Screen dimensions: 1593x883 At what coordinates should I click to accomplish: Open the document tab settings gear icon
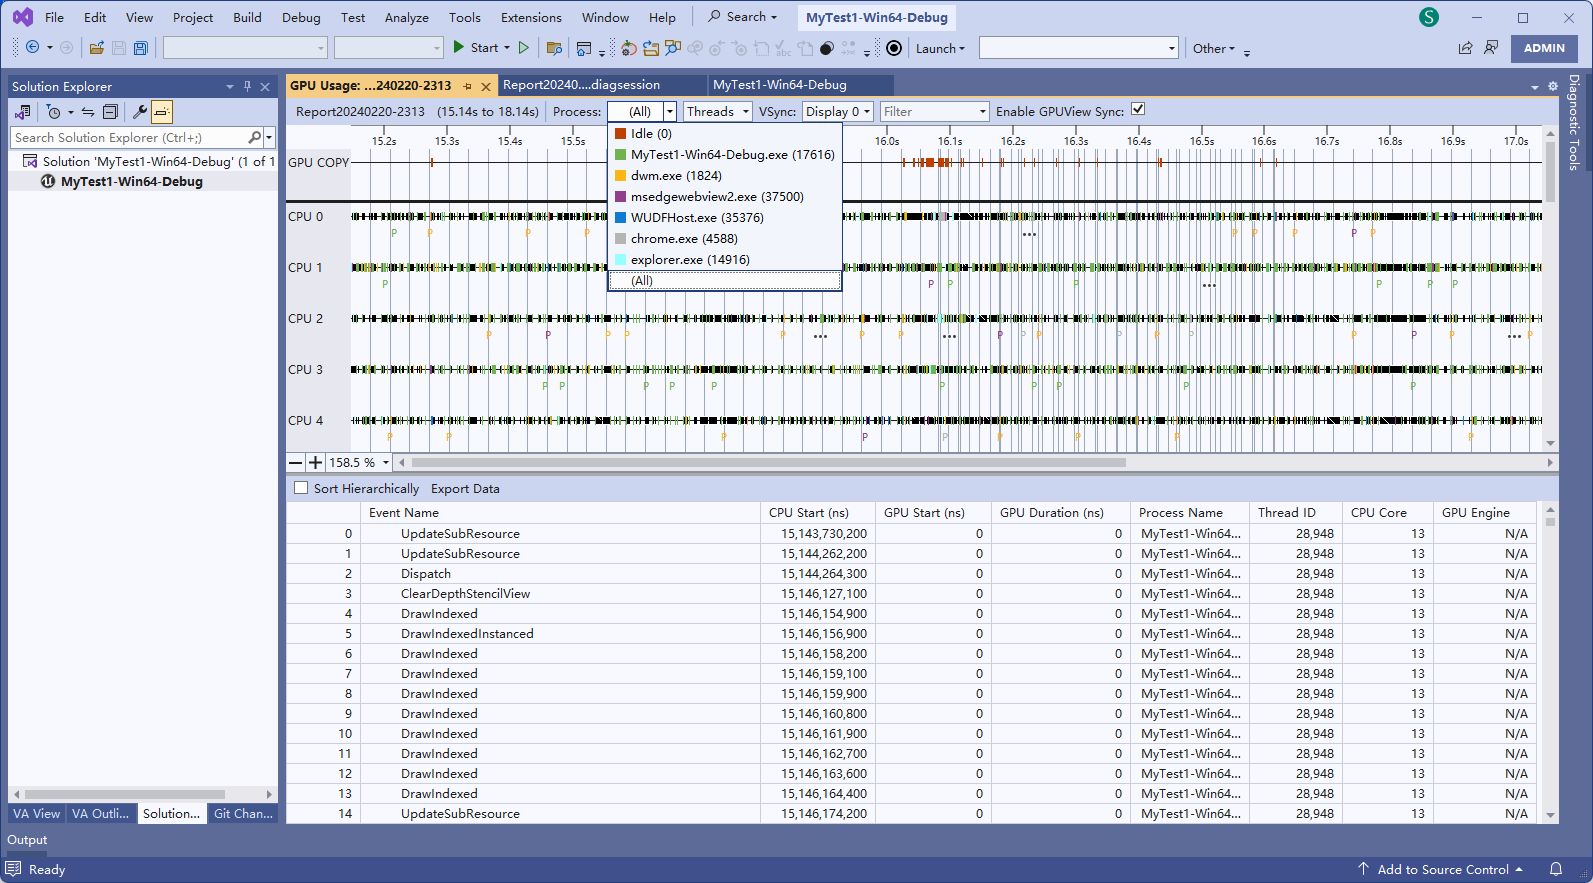1553,86
